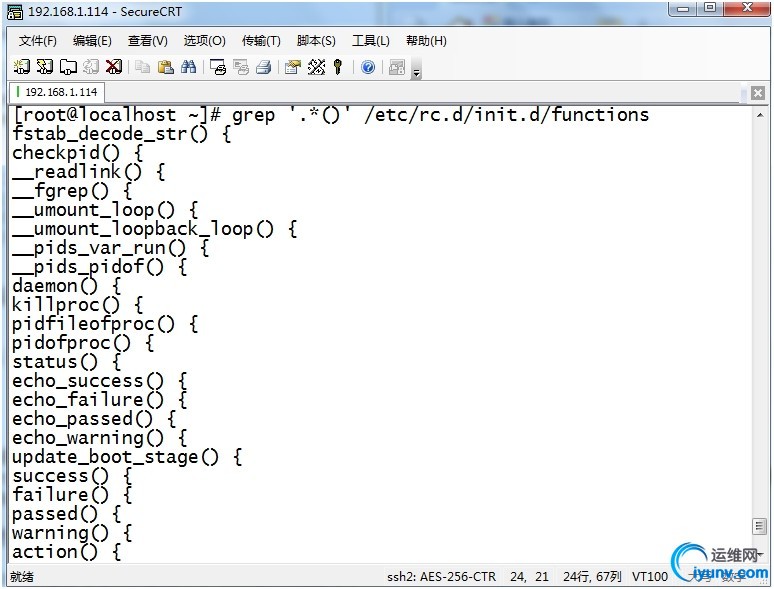The height and width of the screenshot is (589, 774).
Task: Click the line 'daemon() {'
Action: click(x=67, y=286)
